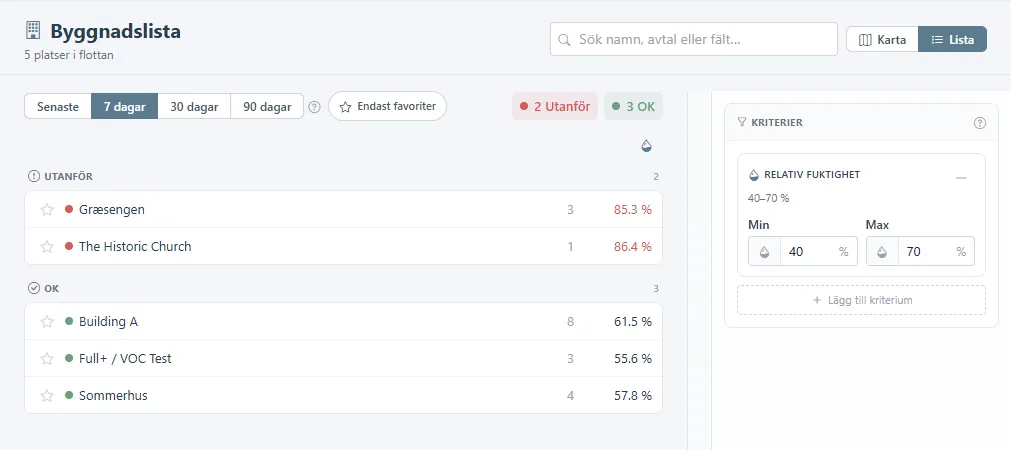
Task: Favorite The Historic Church star icon
Action: point(47,246)
